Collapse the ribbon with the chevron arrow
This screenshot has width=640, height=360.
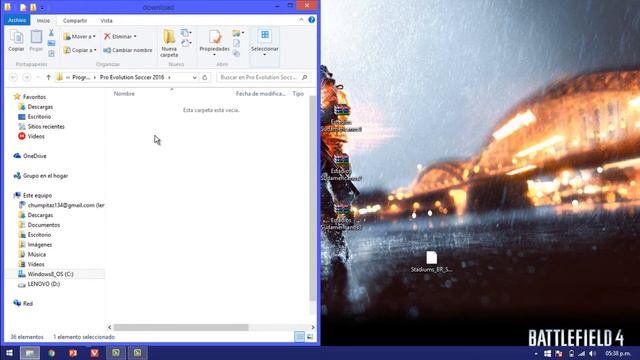tap(301, 20)
